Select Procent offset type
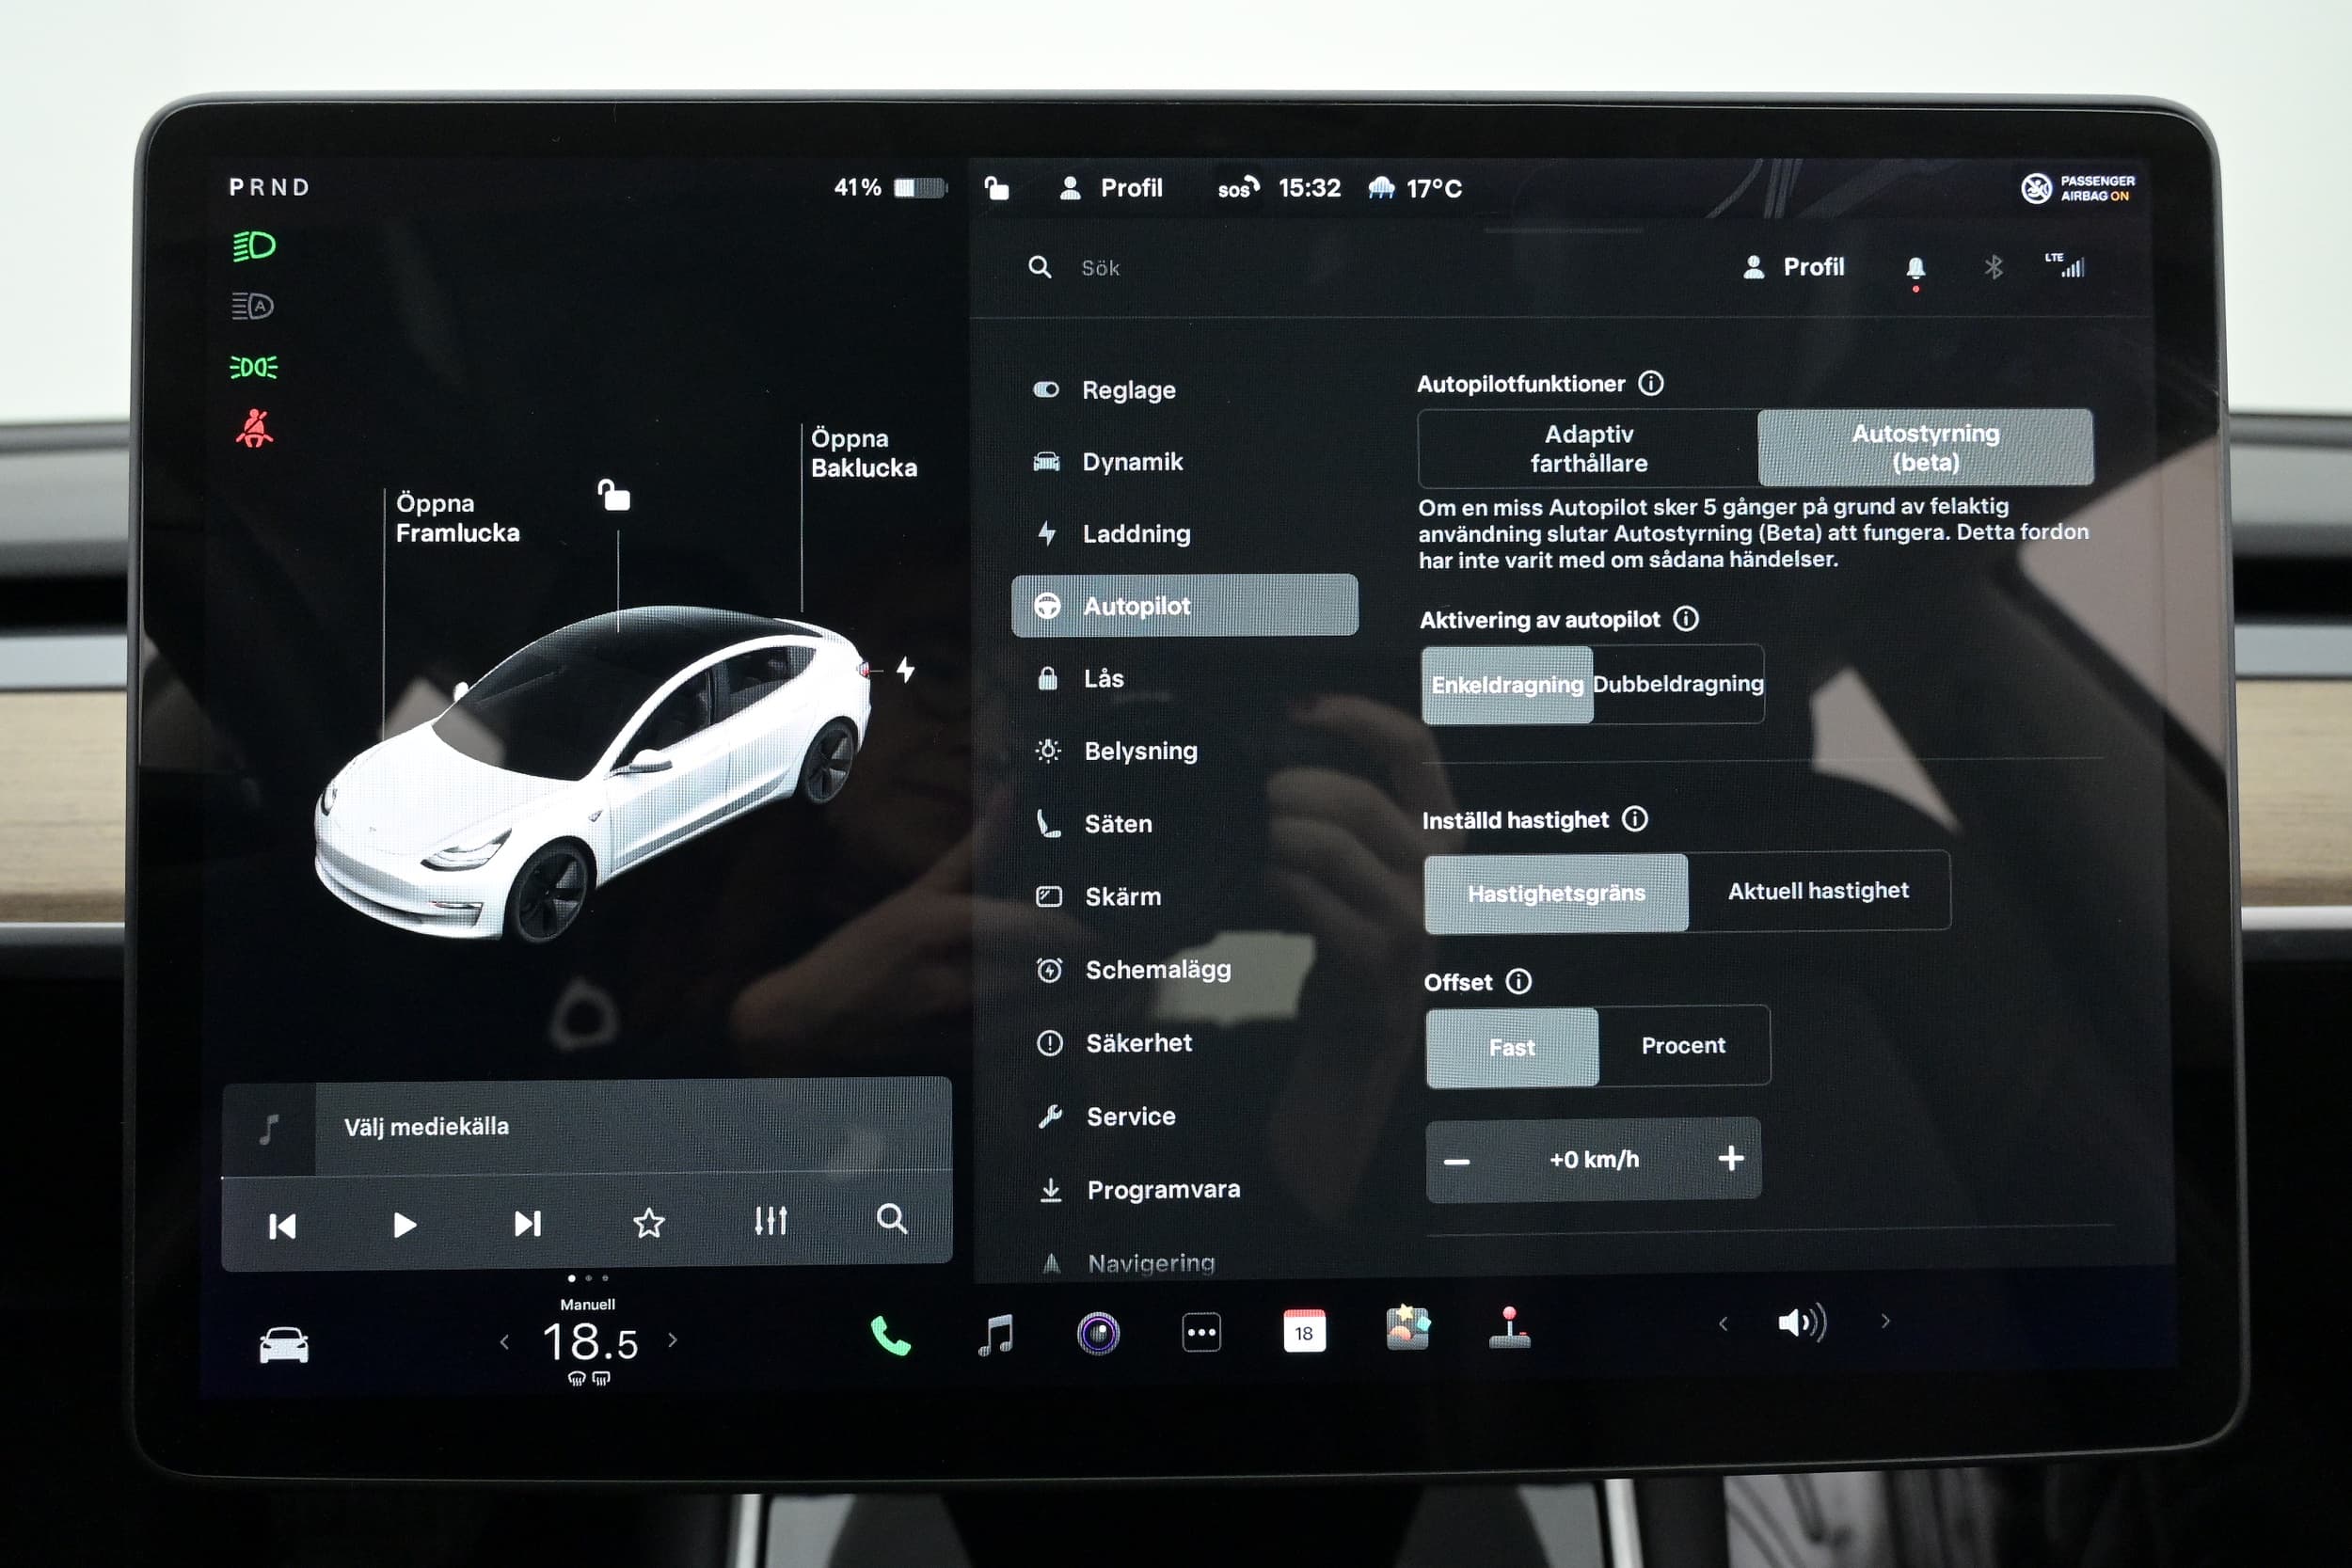 point(1683,1046)
